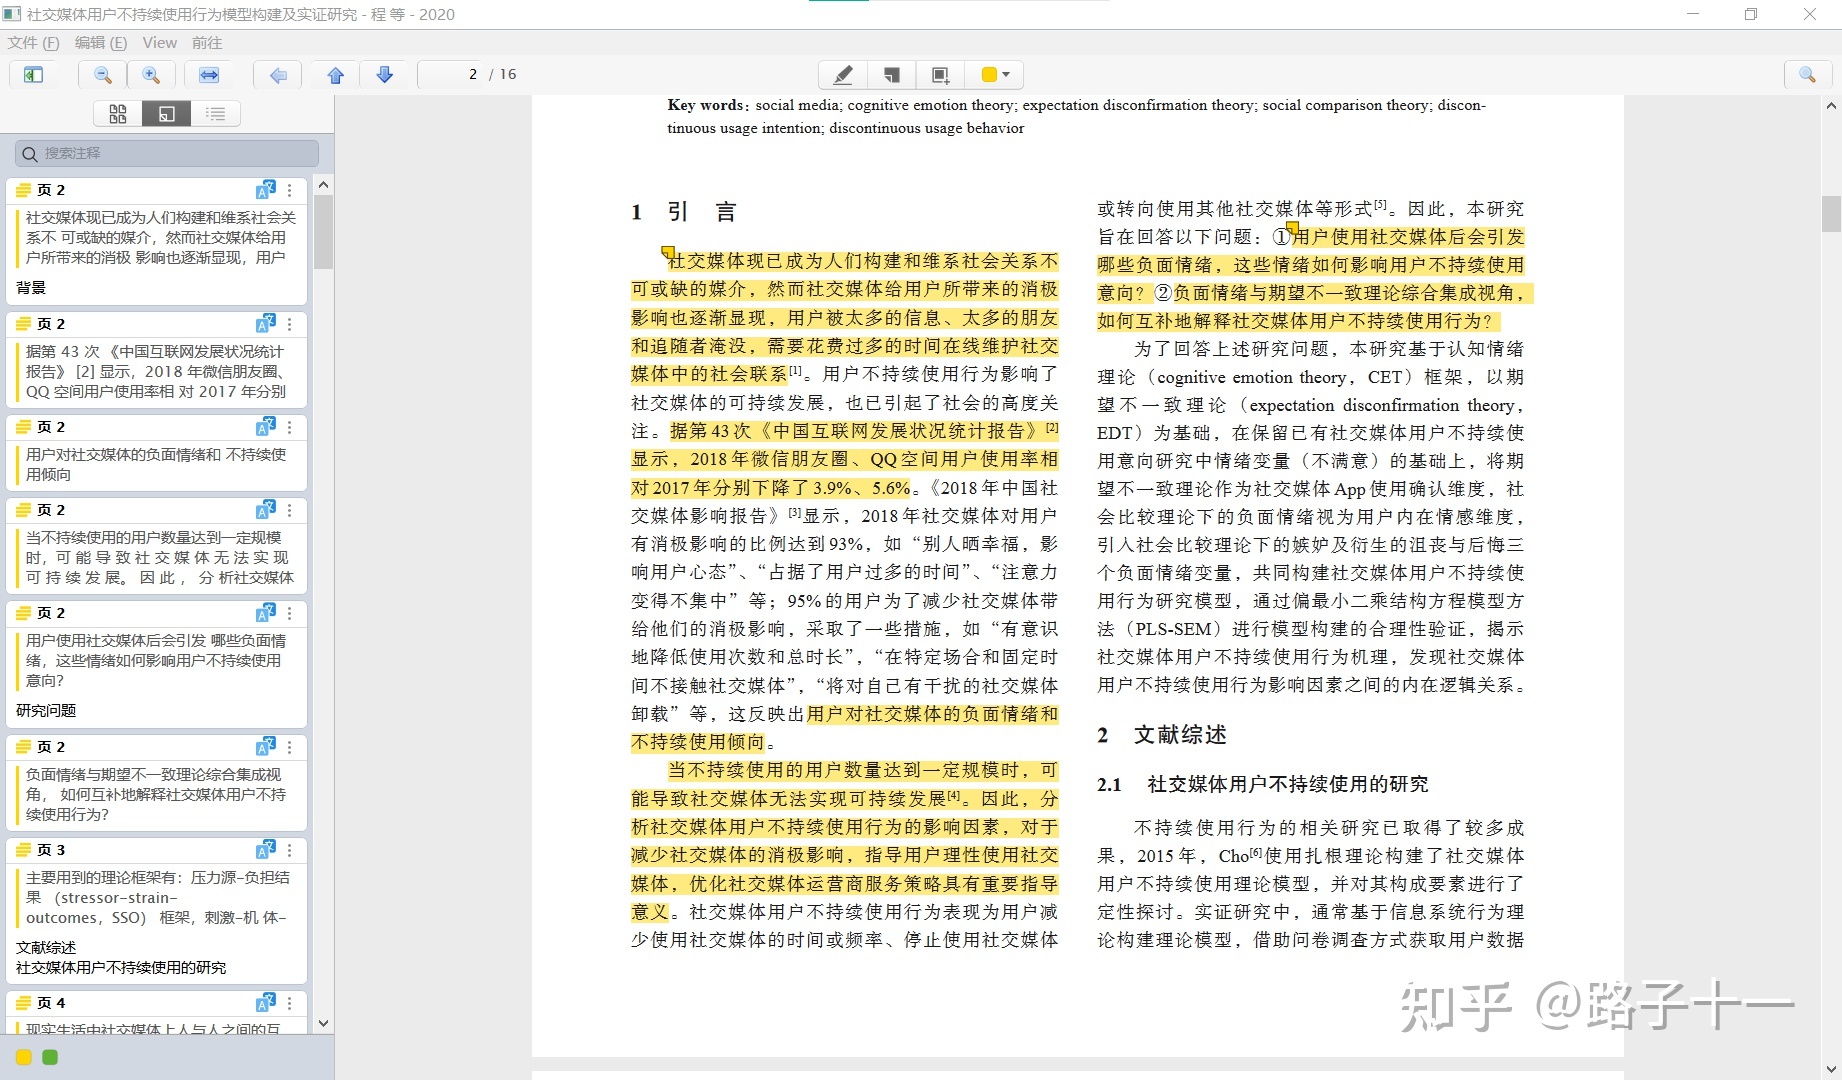1842x1080 pixels.
Task: Jump to previous page up arrow
Action: 336,75
